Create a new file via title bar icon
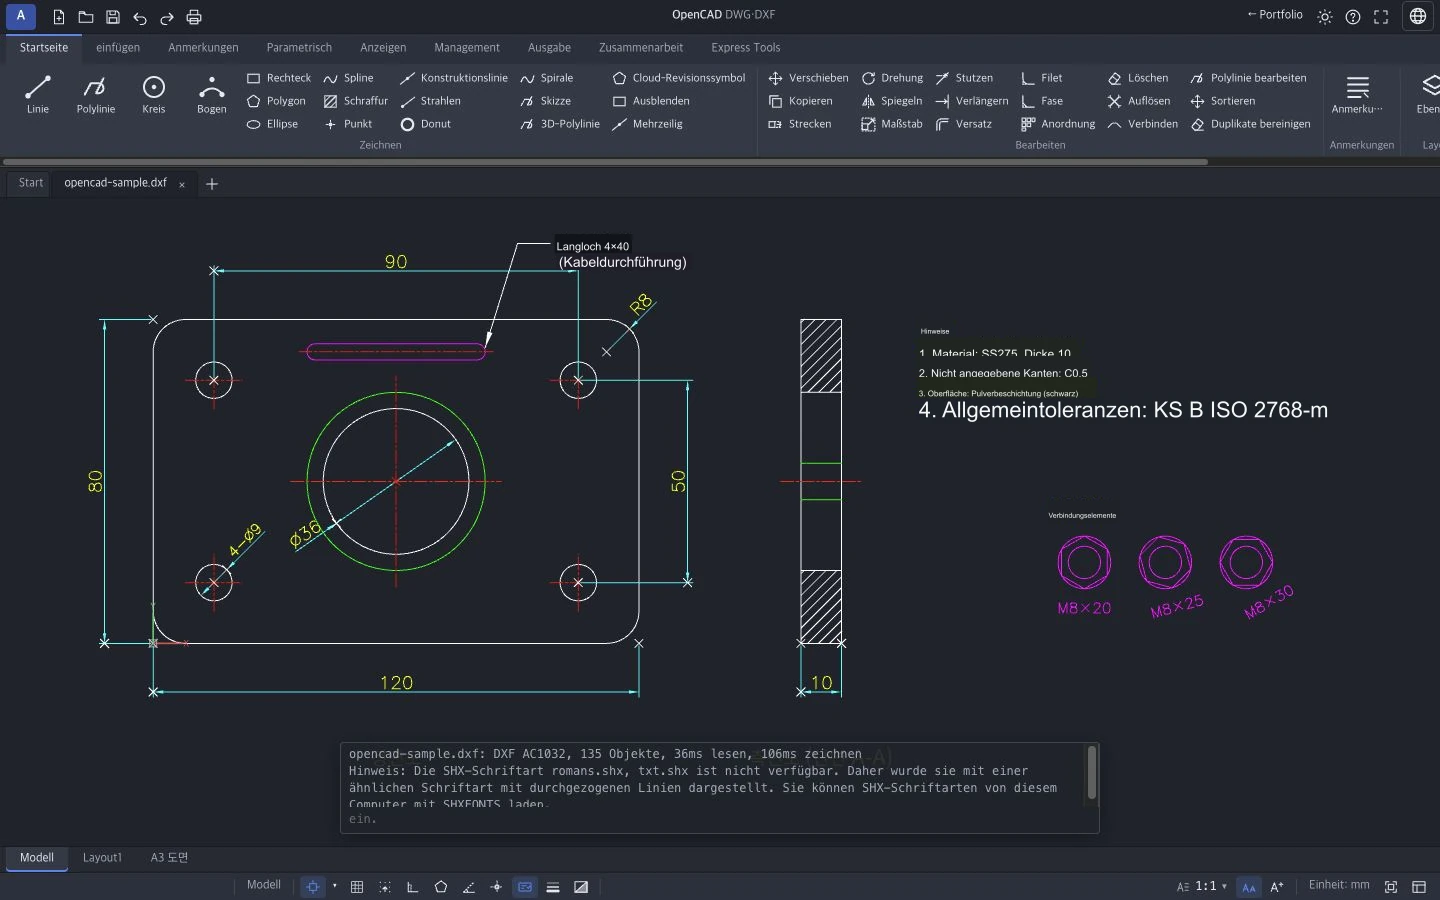This screenshot has height=900, width=1440. [x=59, y=17]
